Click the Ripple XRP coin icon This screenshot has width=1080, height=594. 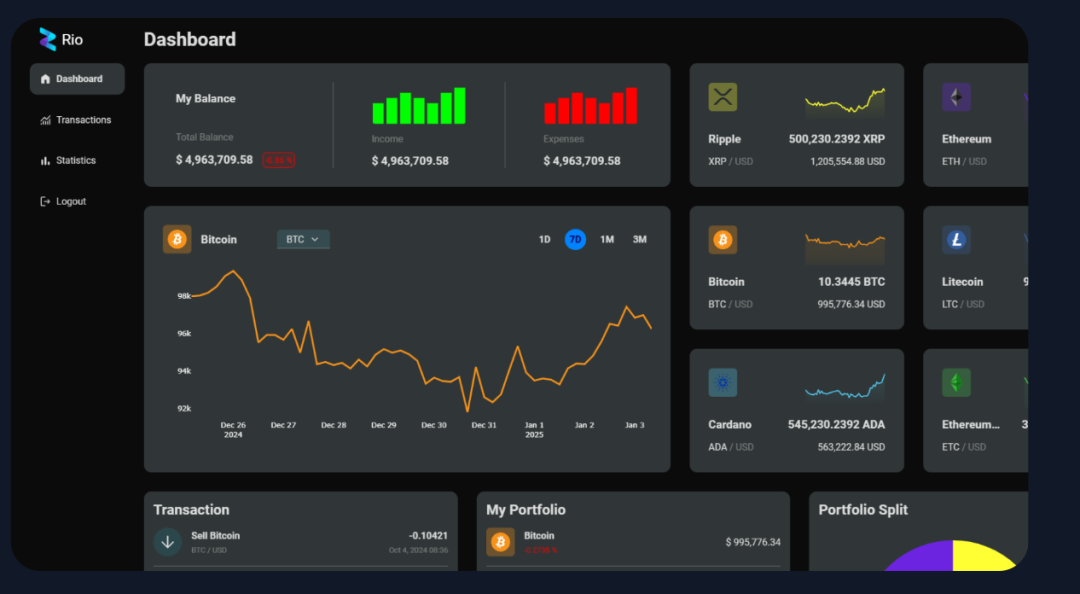(722, 97)
